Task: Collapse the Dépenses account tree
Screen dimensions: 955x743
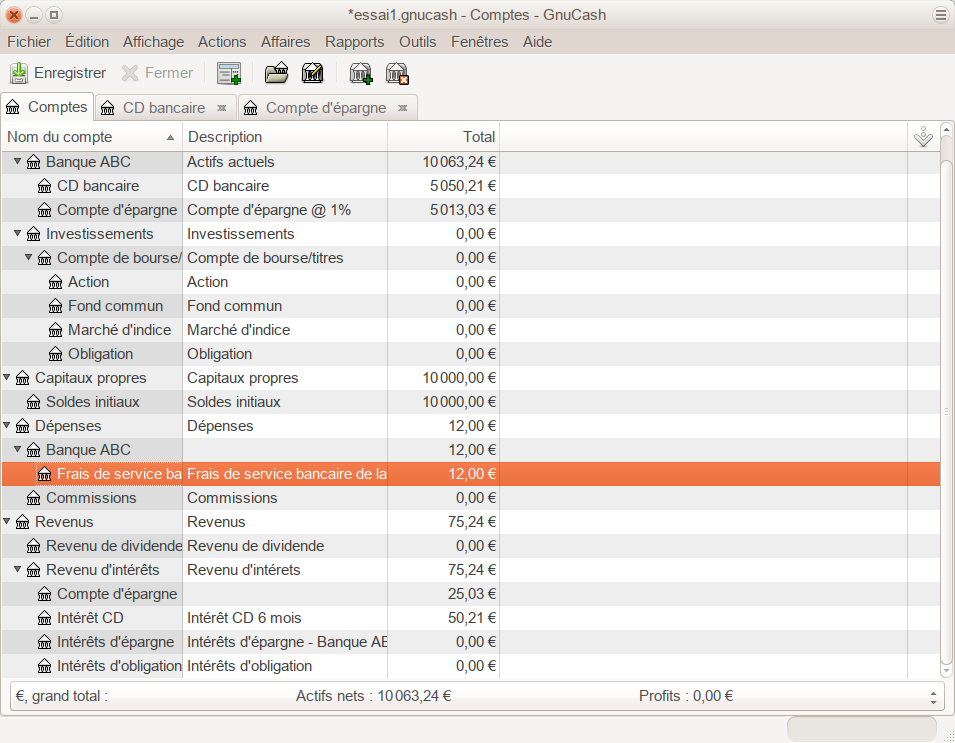Action: [x=7, y=426]
